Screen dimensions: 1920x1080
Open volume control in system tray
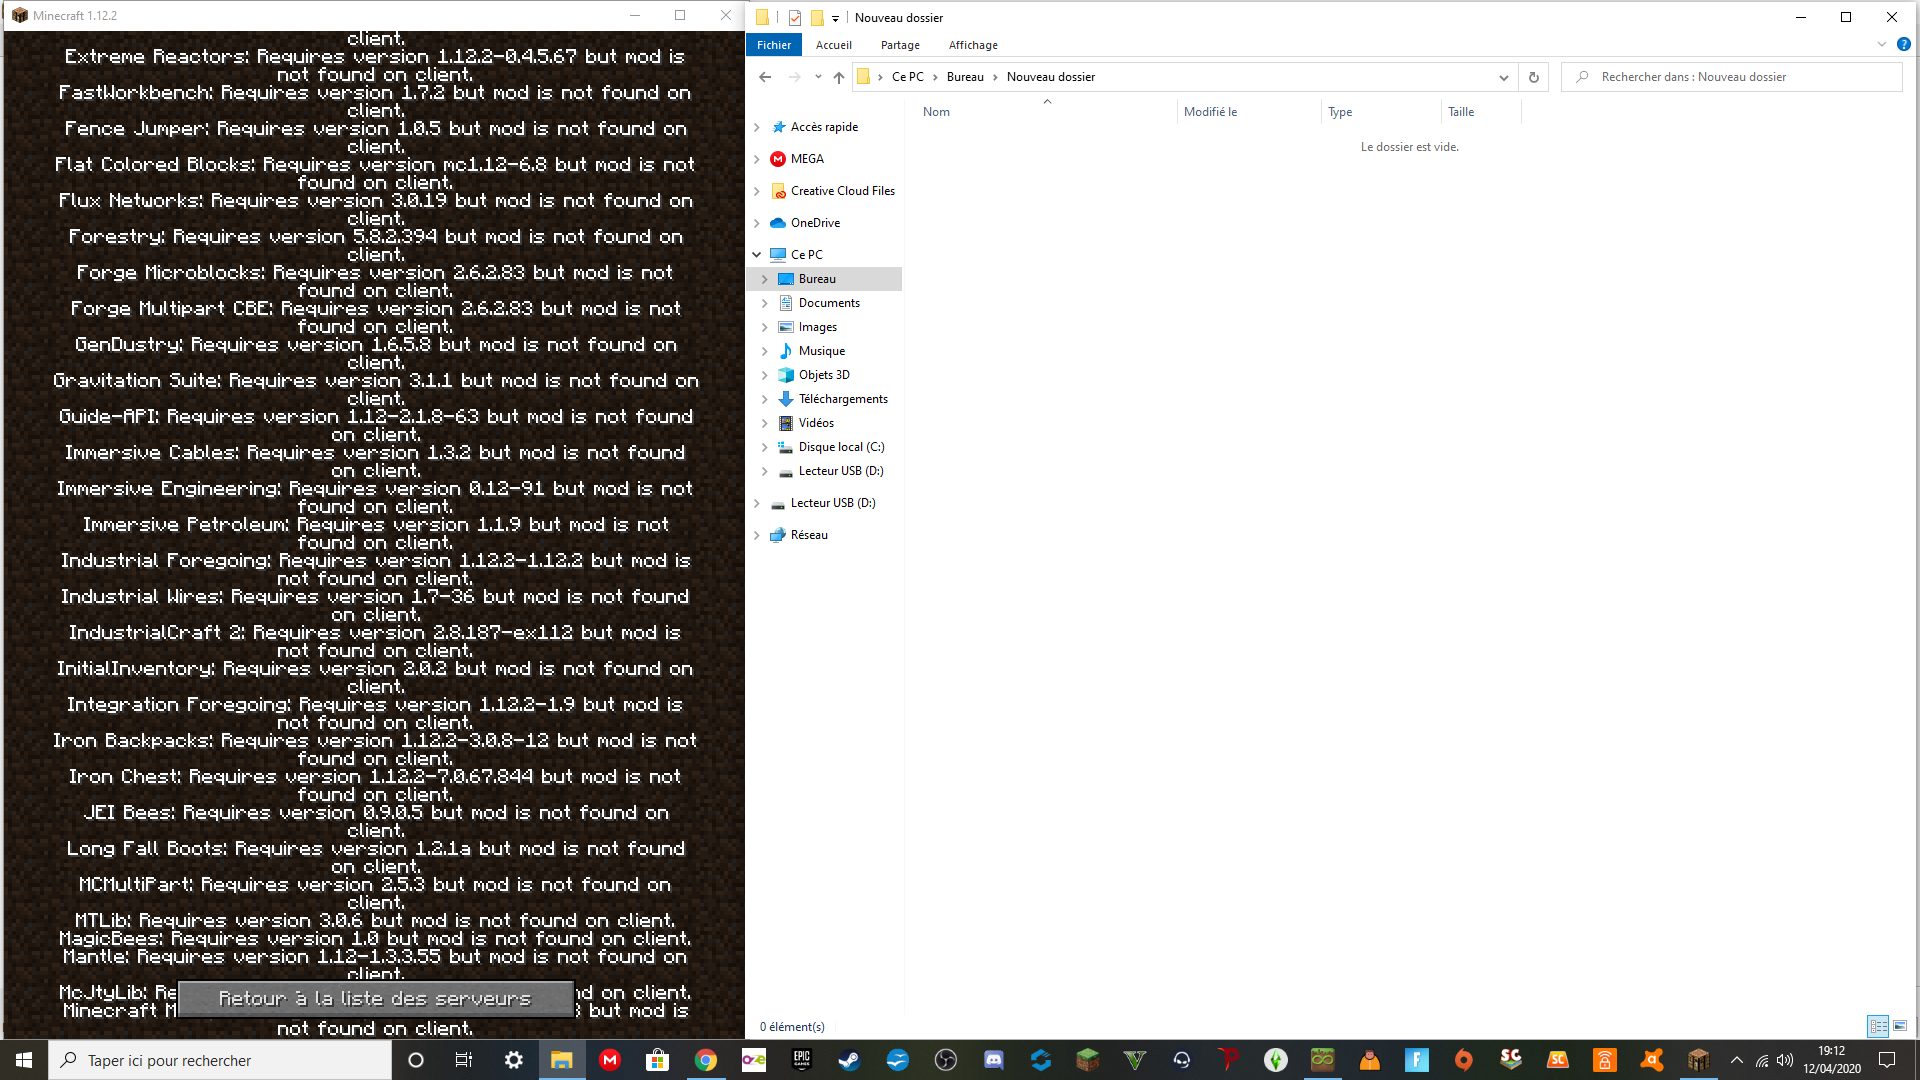click(1785, 1060)
